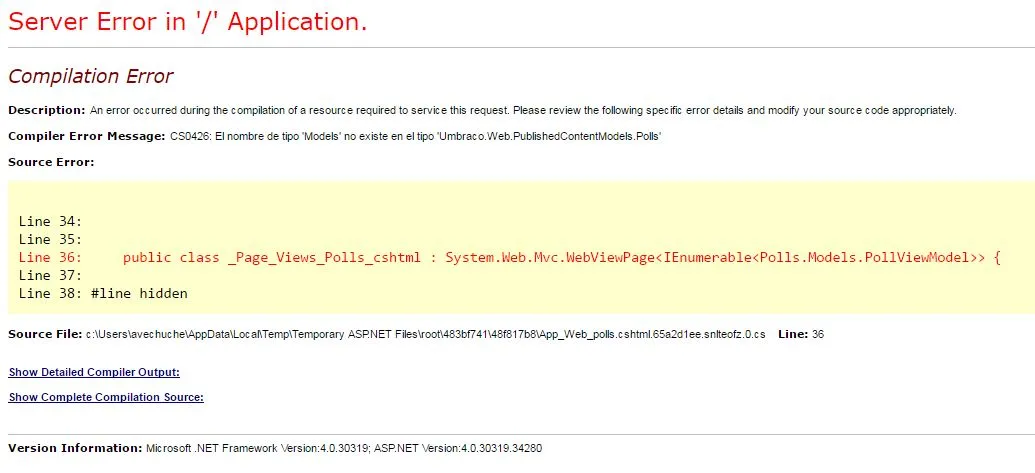1035x473 pixels.
Task: Click the 'Version Information:' label
Action: [x=75, y=449]
